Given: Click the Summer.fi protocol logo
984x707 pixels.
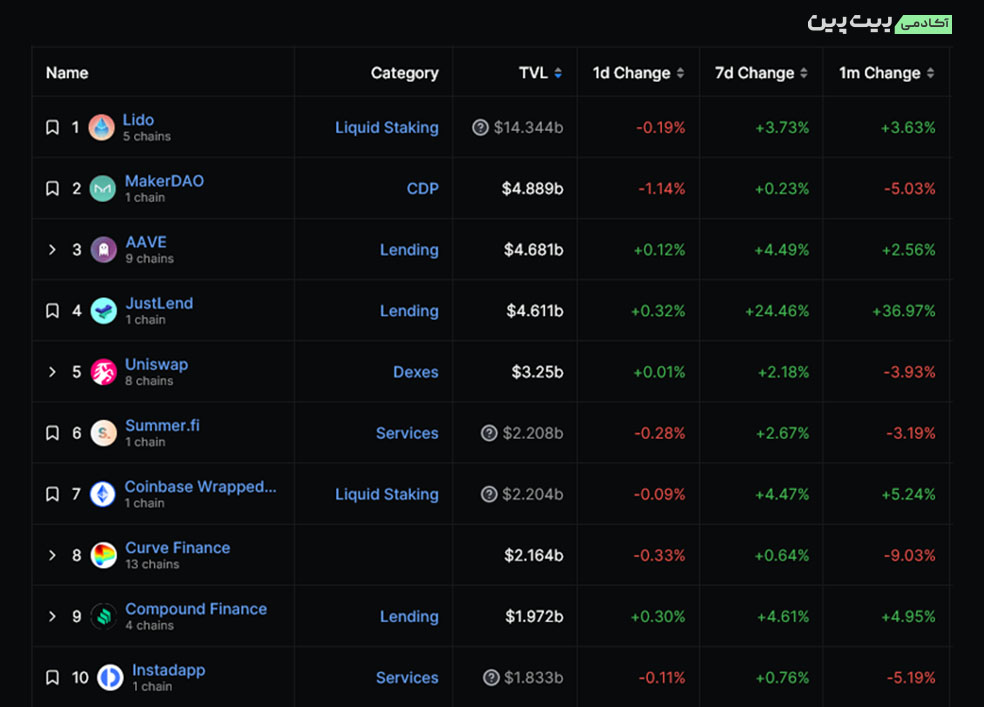Looking at the screenshot, I should tap(104, 433).
